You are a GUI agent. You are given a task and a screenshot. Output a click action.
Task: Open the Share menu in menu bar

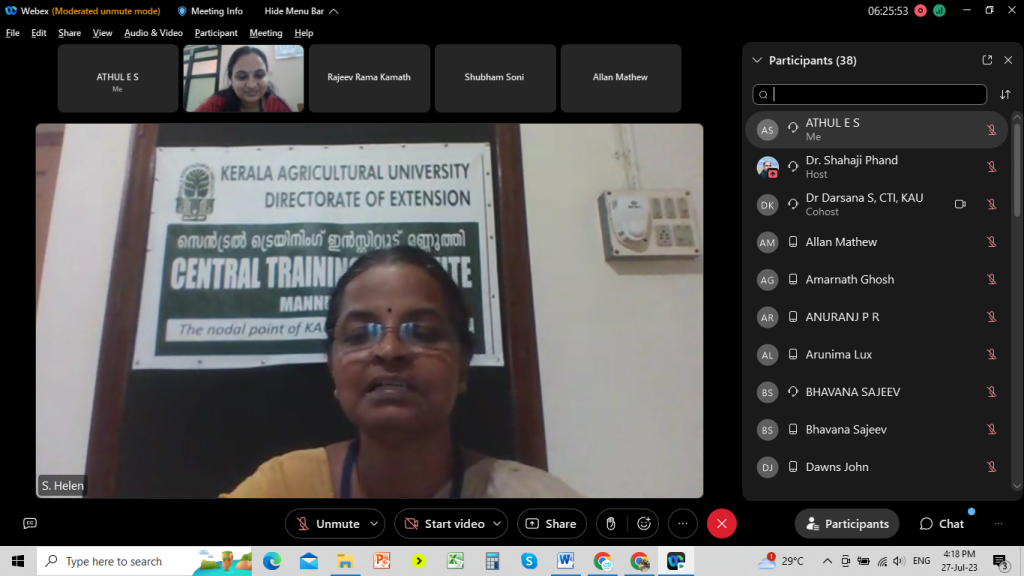click(x=69, y=33)
